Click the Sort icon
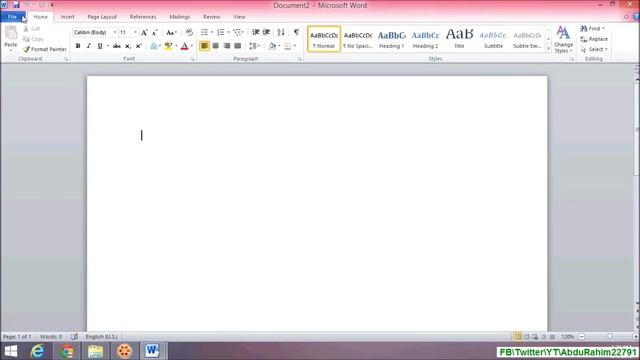The width and height of the screenshot is (640, 360). coord(281,32)
